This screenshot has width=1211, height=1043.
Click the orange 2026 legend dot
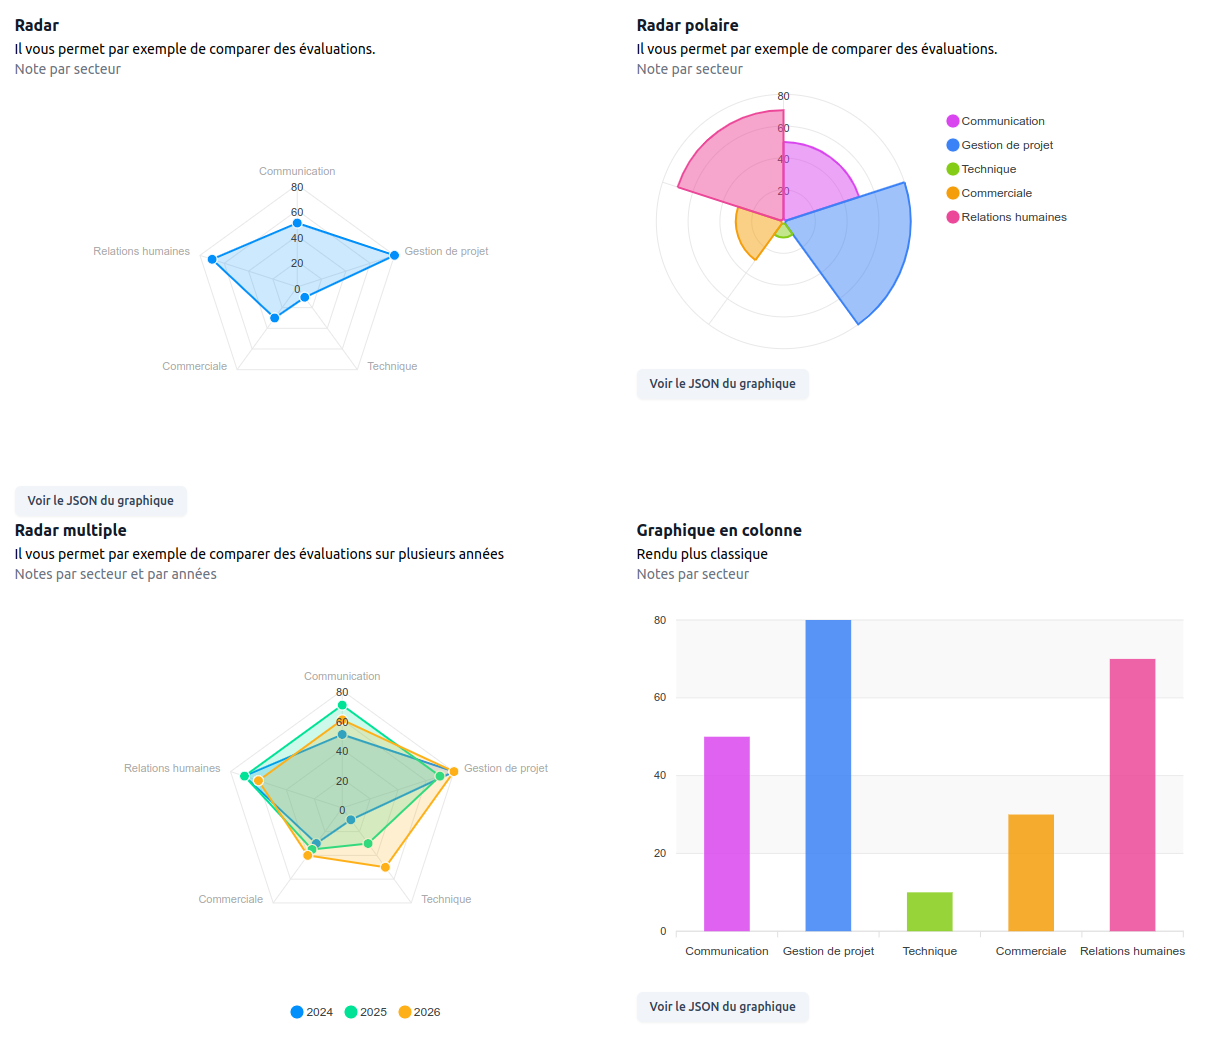(x=405, y=1012)
